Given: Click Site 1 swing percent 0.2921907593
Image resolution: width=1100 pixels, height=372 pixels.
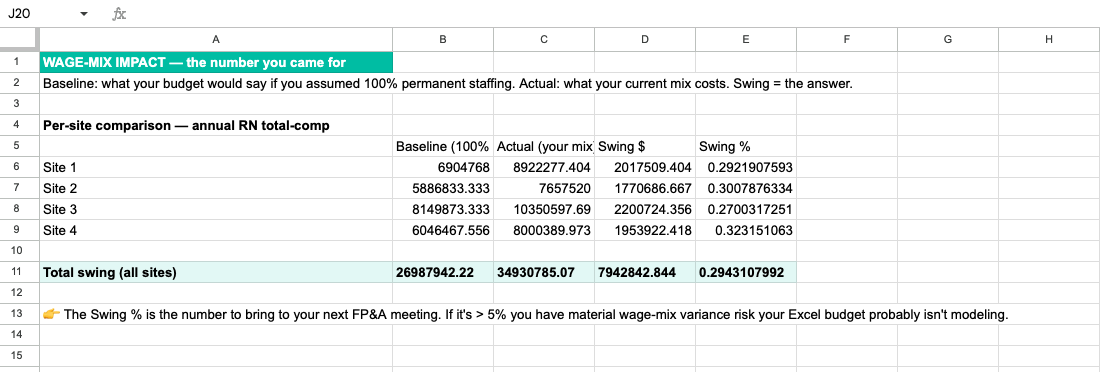Looking at the screenshot, I should pos(746,167).
